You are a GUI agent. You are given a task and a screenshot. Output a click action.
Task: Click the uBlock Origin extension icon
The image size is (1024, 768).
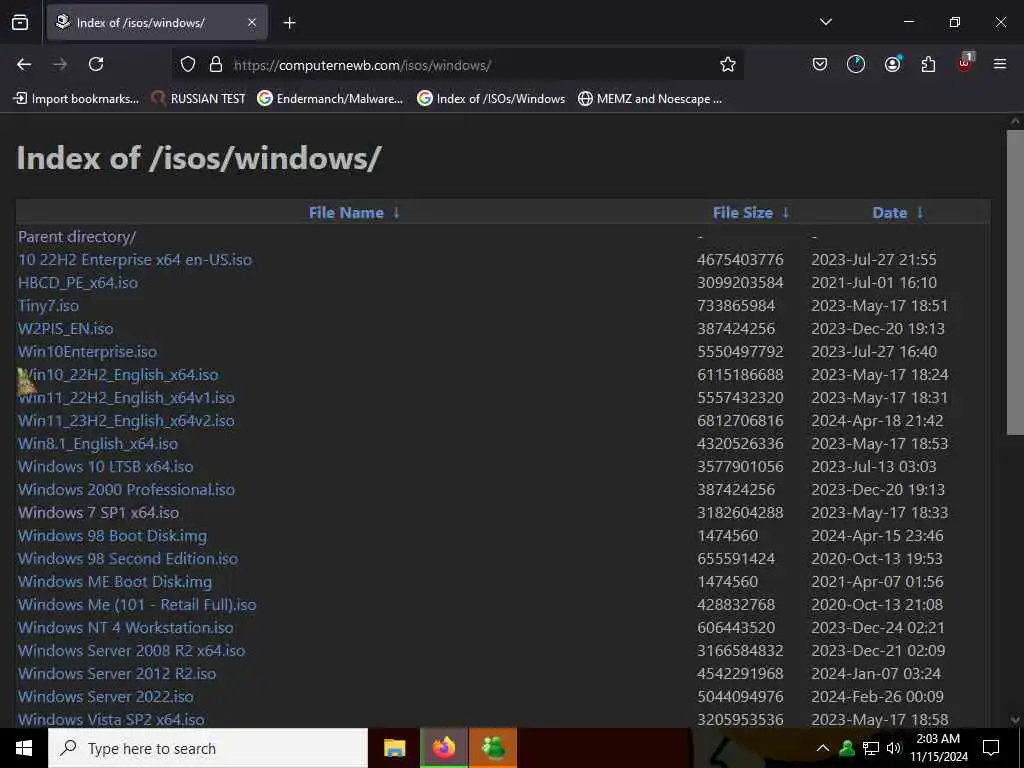[965, 63]
